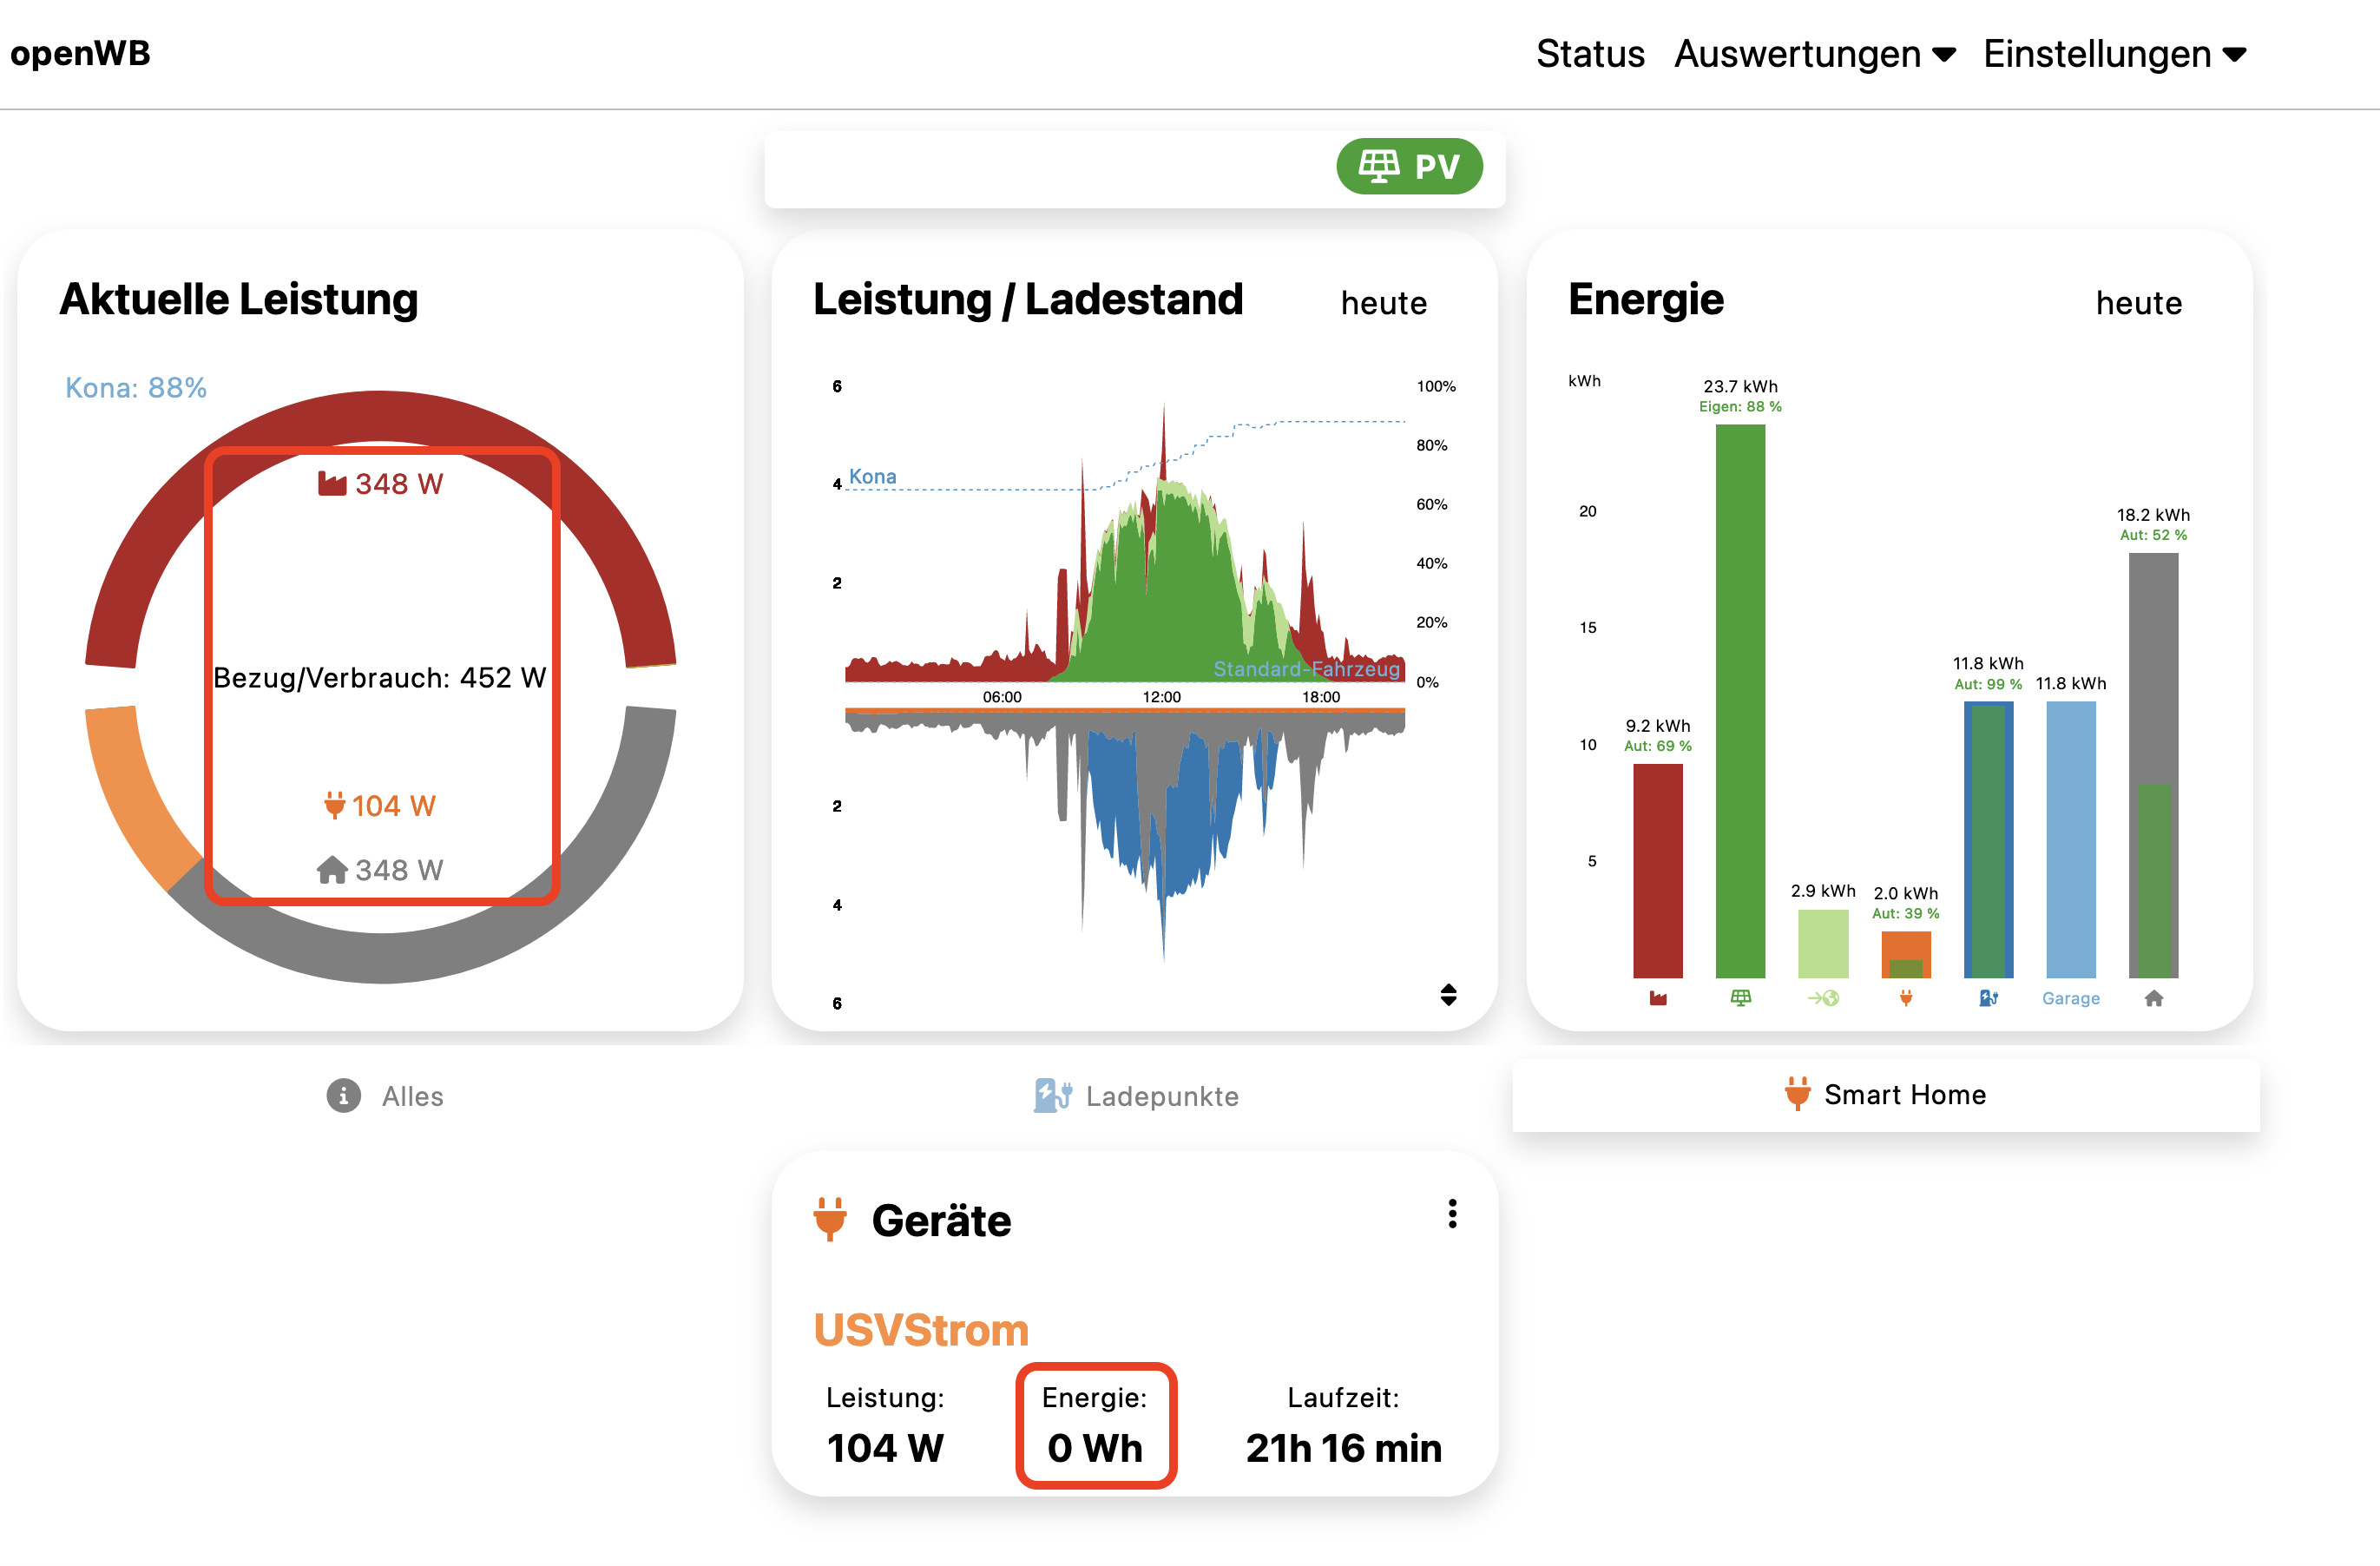Click the Garage label under the blue bar
The height and width of the screenshot is (1566, 2380).
2070,998
